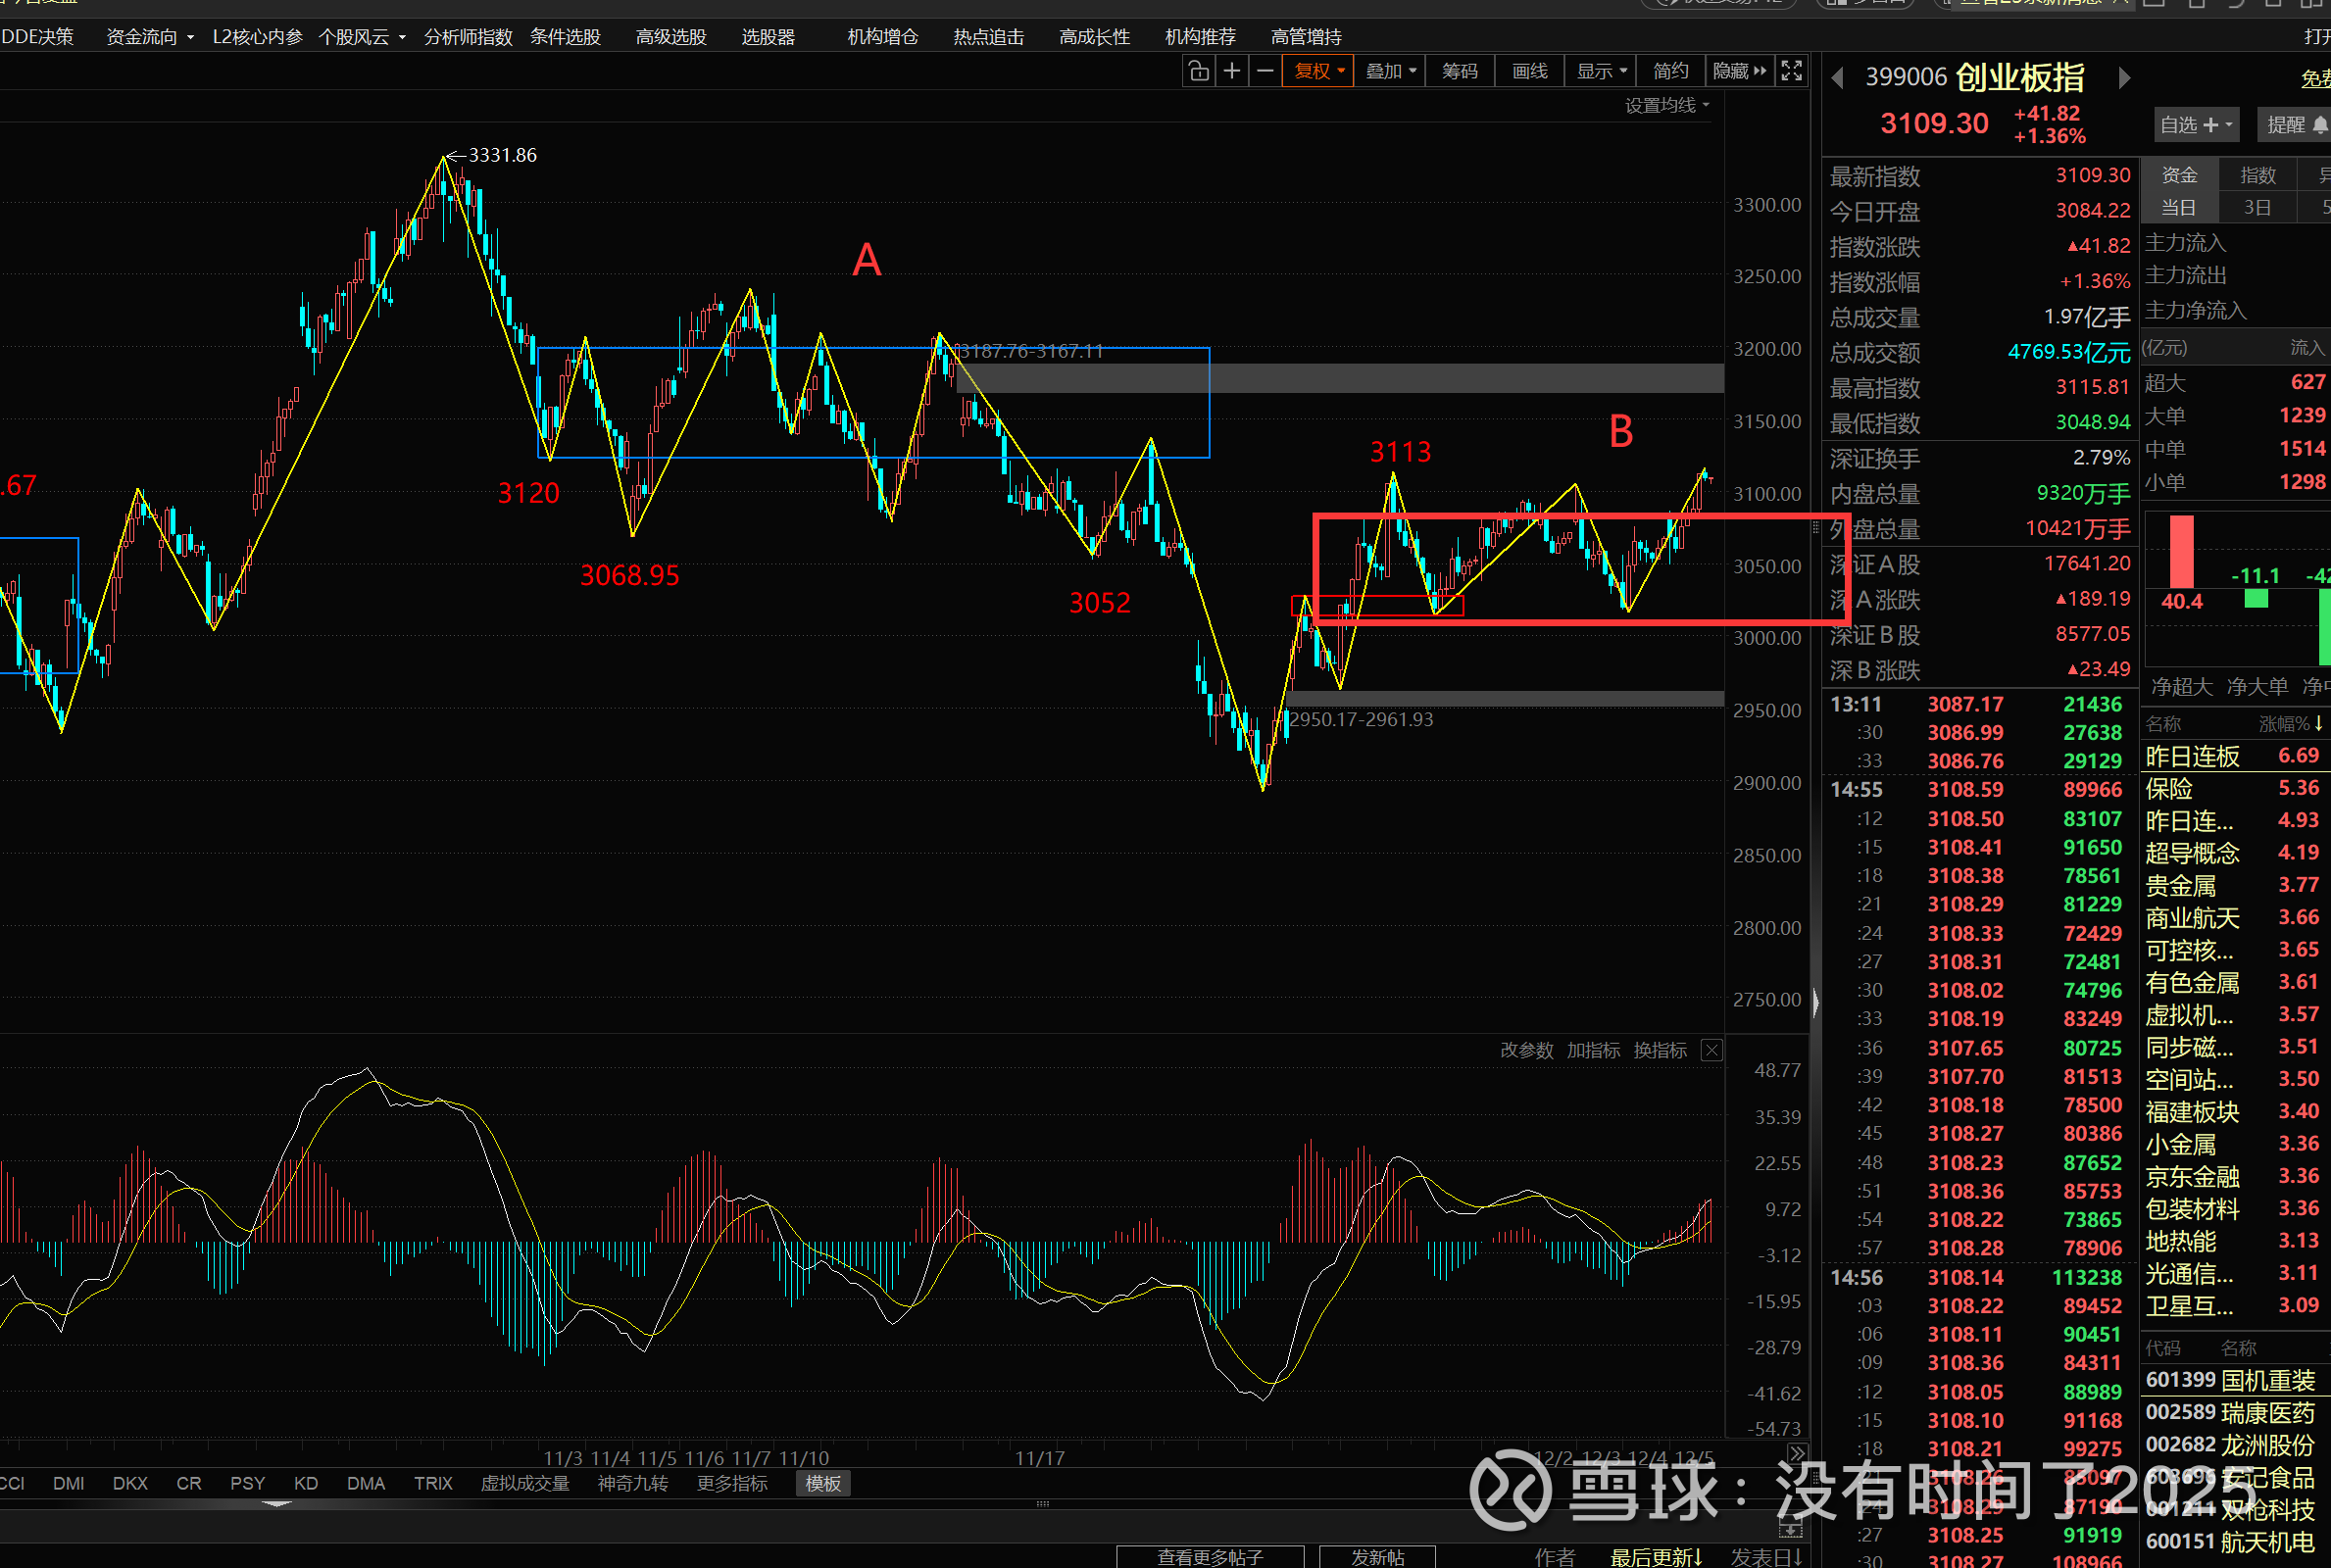Go to next stock arrow
Viewport: 2331px width, 1568px height.
(2124, 78)
